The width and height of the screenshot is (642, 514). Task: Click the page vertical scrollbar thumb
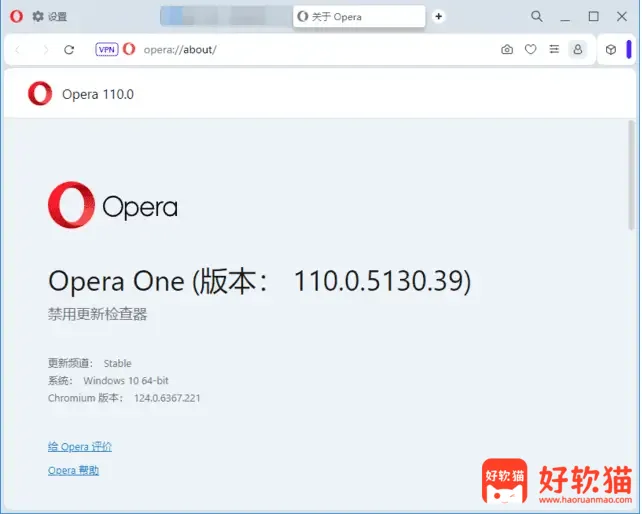pyautogui.click(x=631, y=175)
